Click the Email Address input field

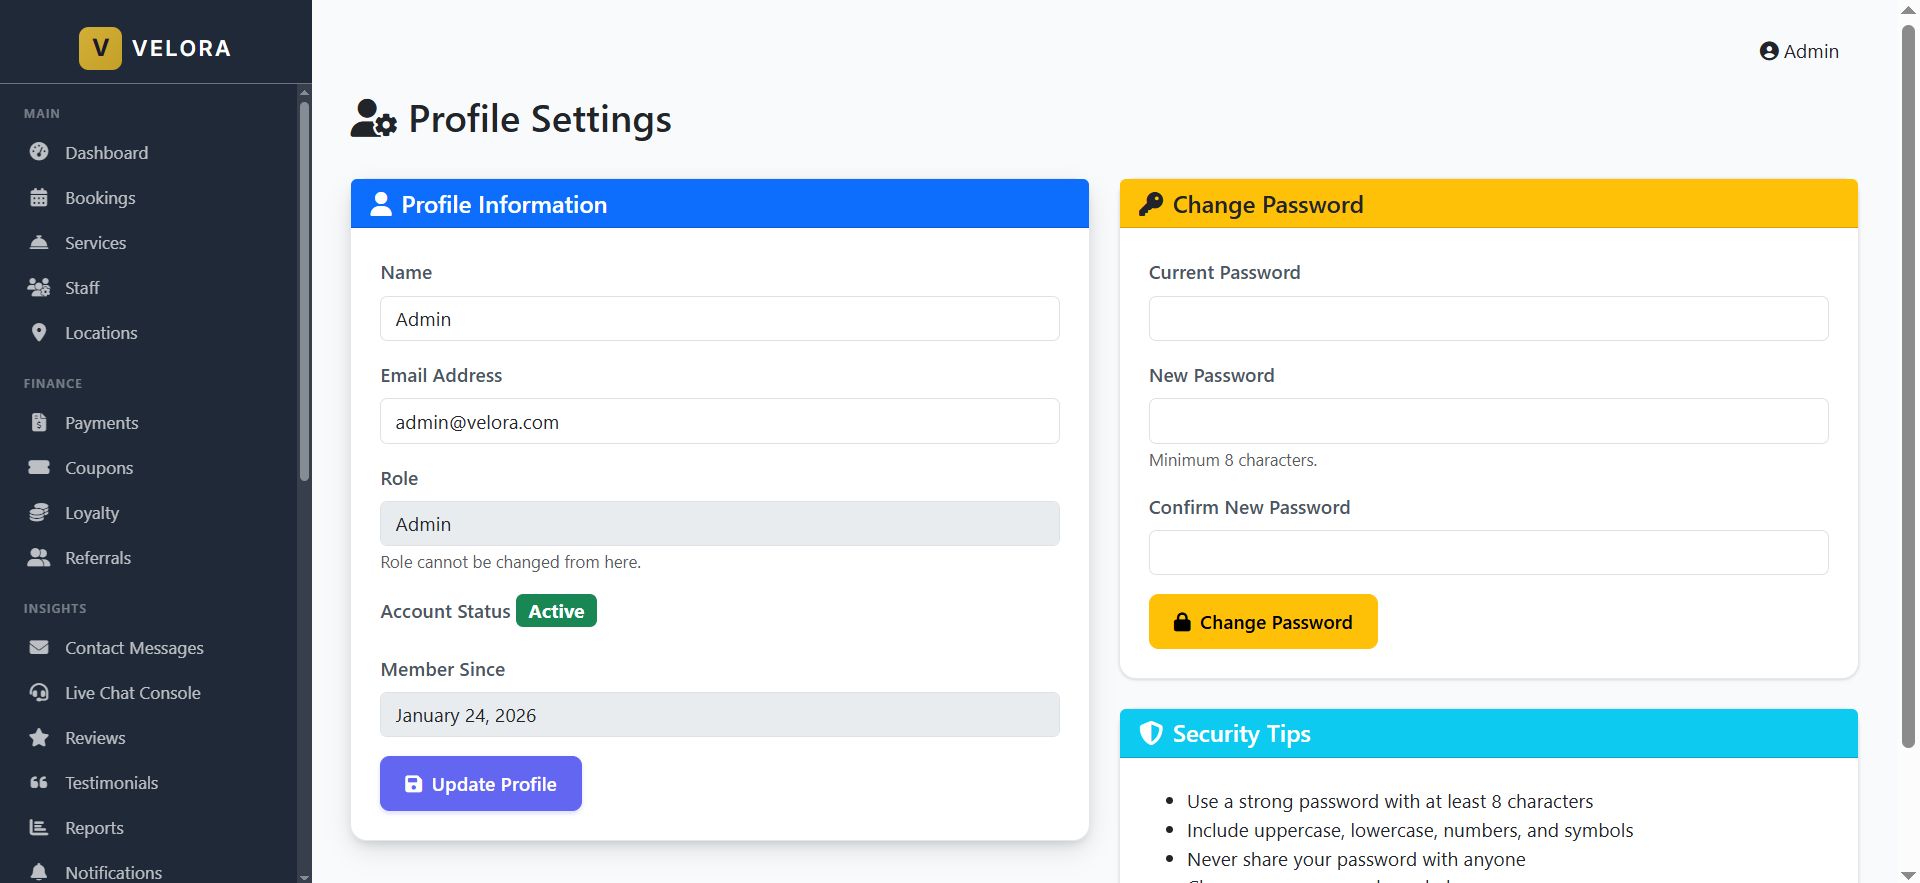pyautogui.click(x=719, y=421)
